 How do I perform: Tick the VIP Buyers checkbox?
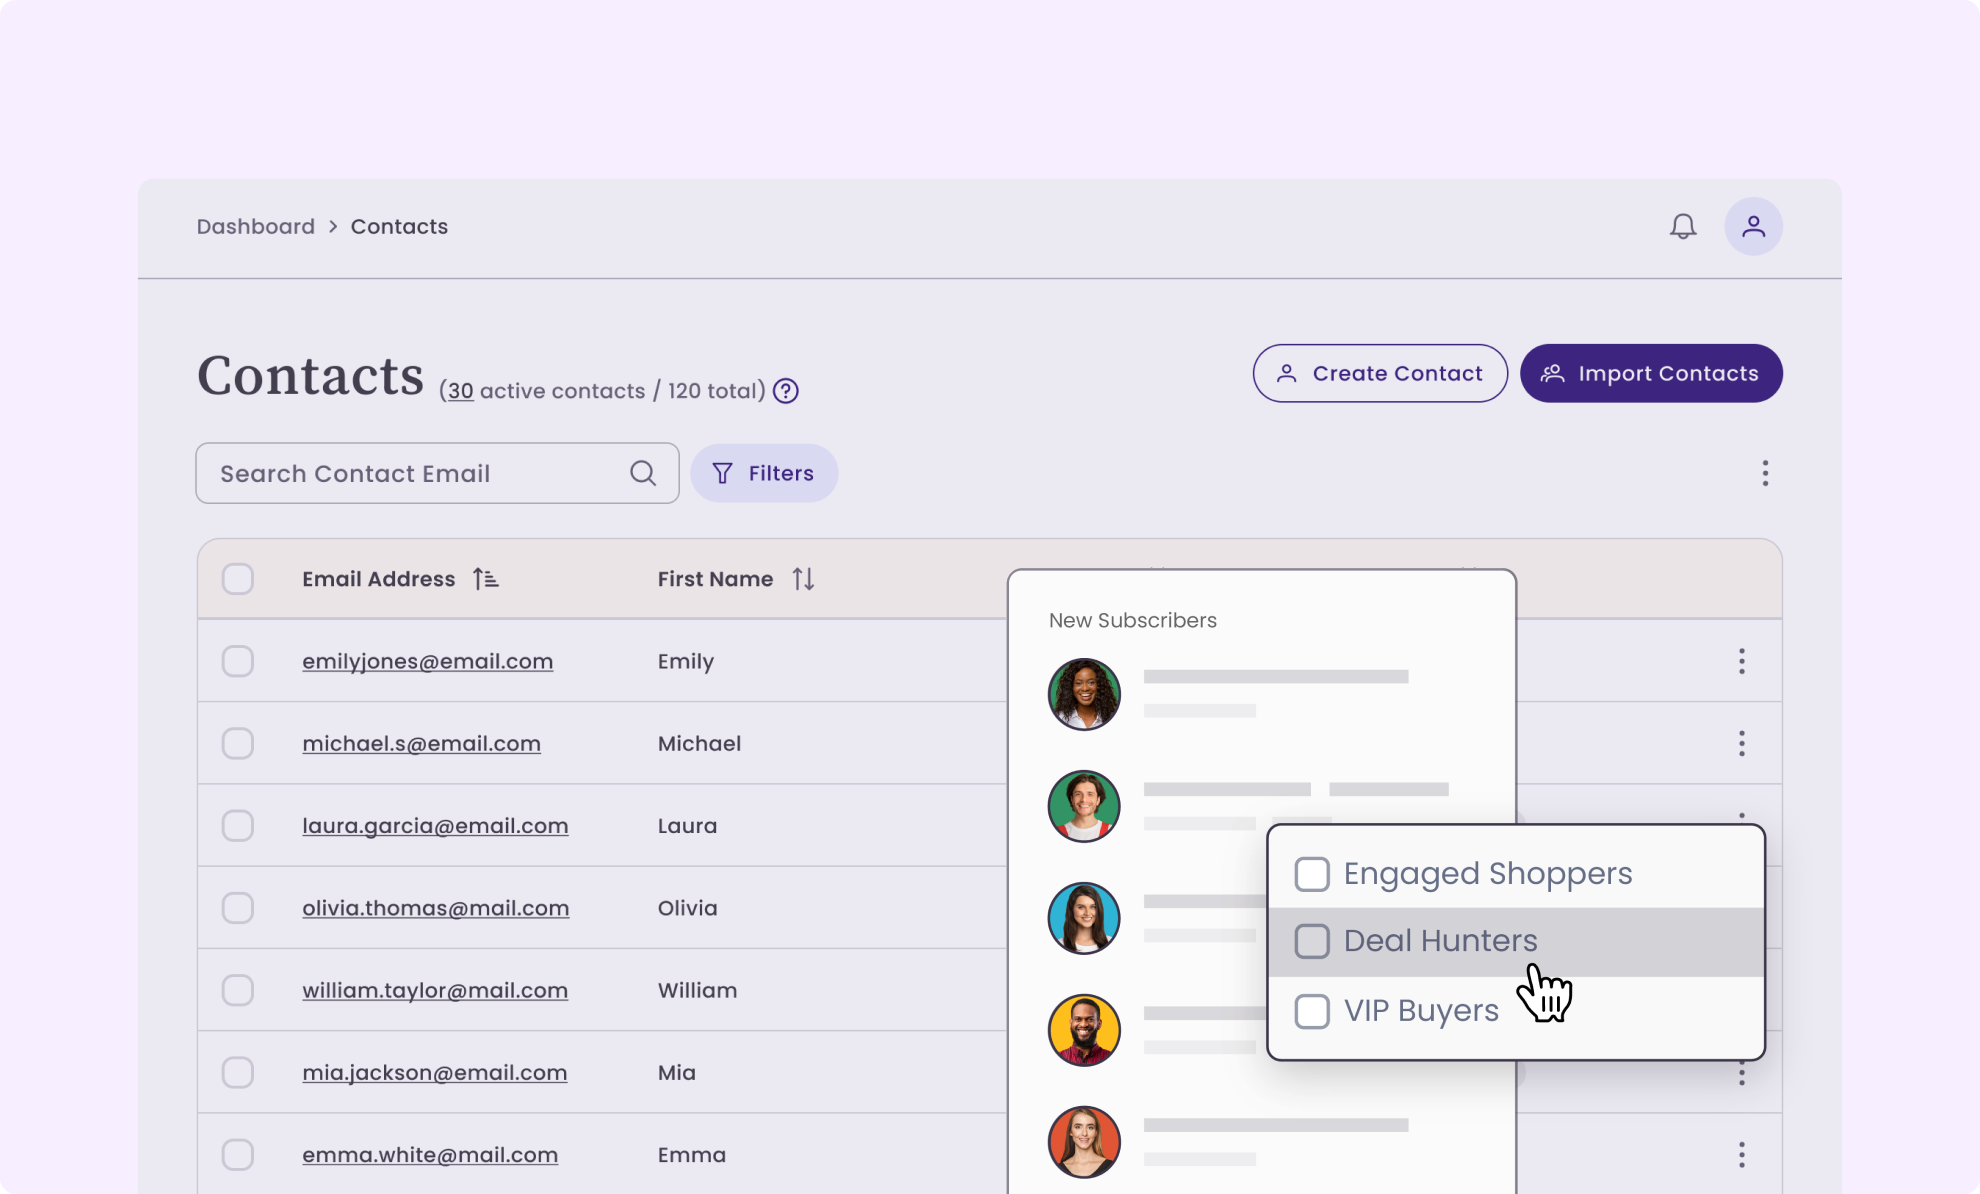click(1312, 1011)
